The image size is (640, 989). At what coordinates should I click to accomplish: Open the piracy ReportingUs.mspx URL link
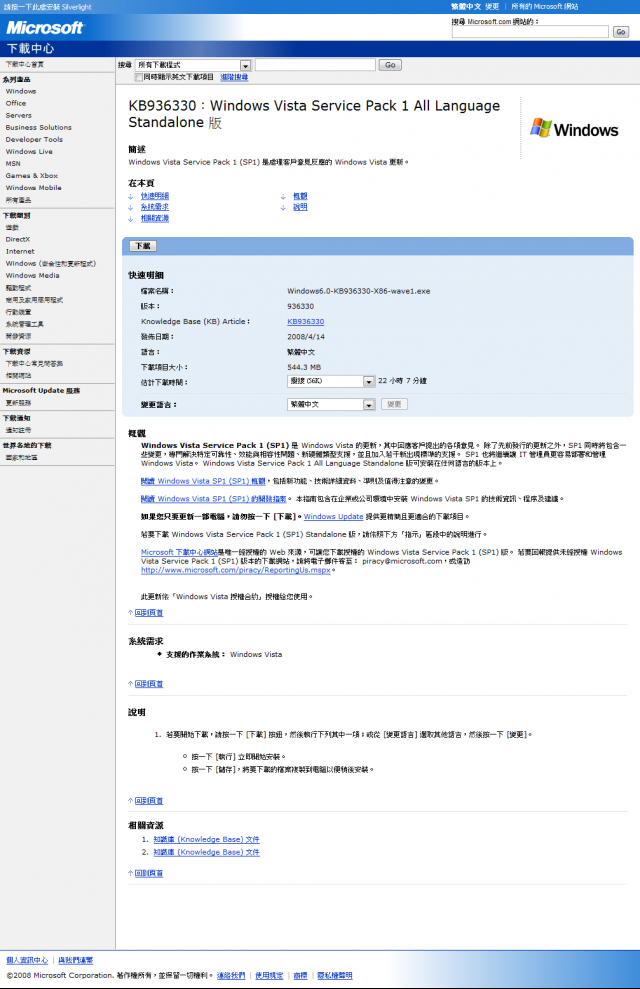(236, 570)
